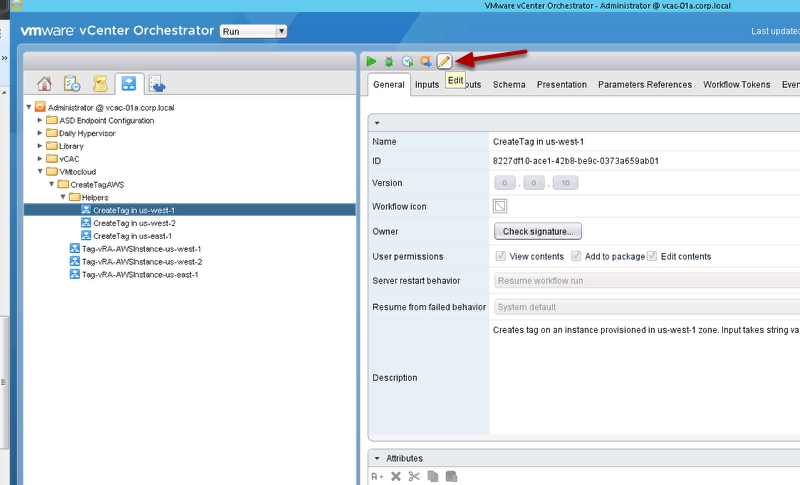The image size is (800, 485).
Task: Click the add attribute icon
Action: click(x=377, y=476)
